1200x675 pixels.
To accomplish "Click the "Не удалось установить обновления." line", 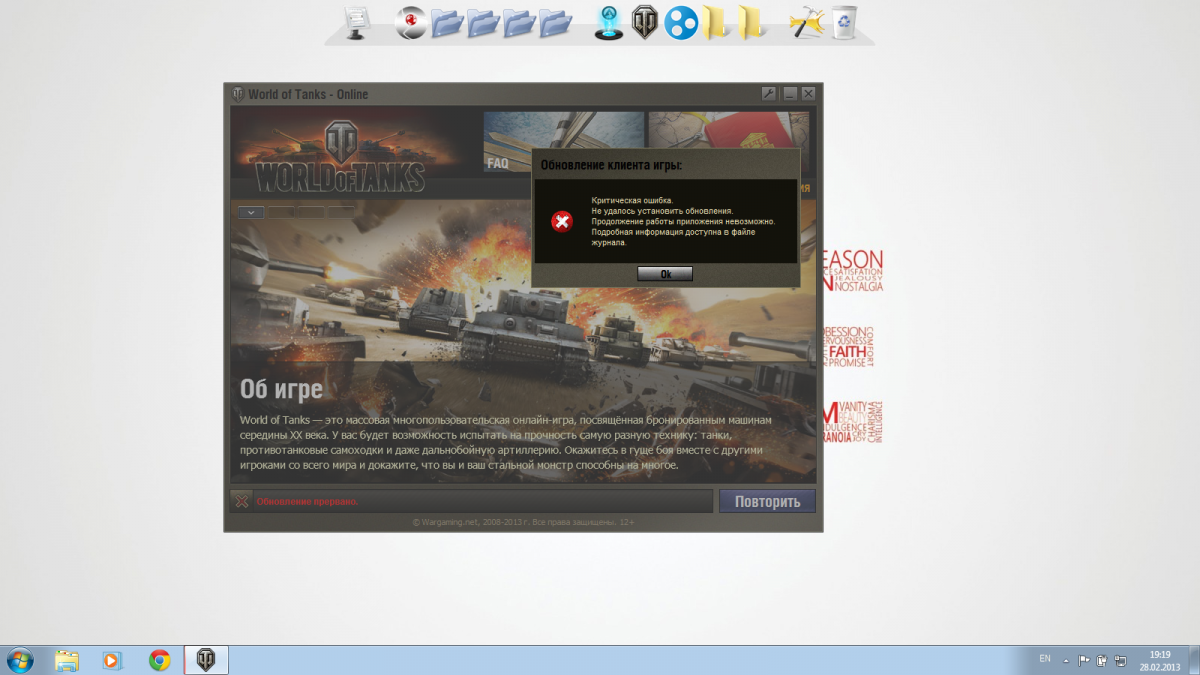I will (662, 211).
